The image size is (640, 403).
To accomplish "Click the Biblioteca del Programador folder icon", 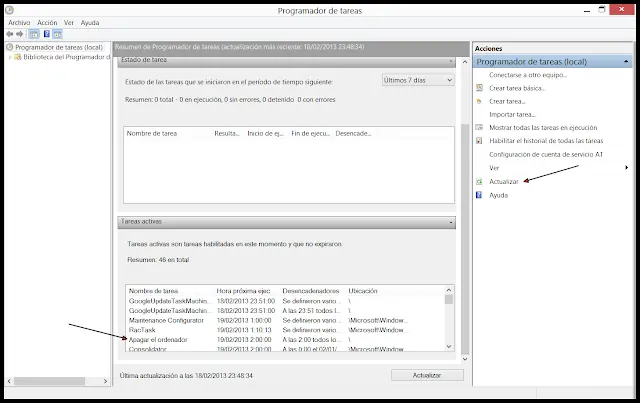I will (18, 57).
